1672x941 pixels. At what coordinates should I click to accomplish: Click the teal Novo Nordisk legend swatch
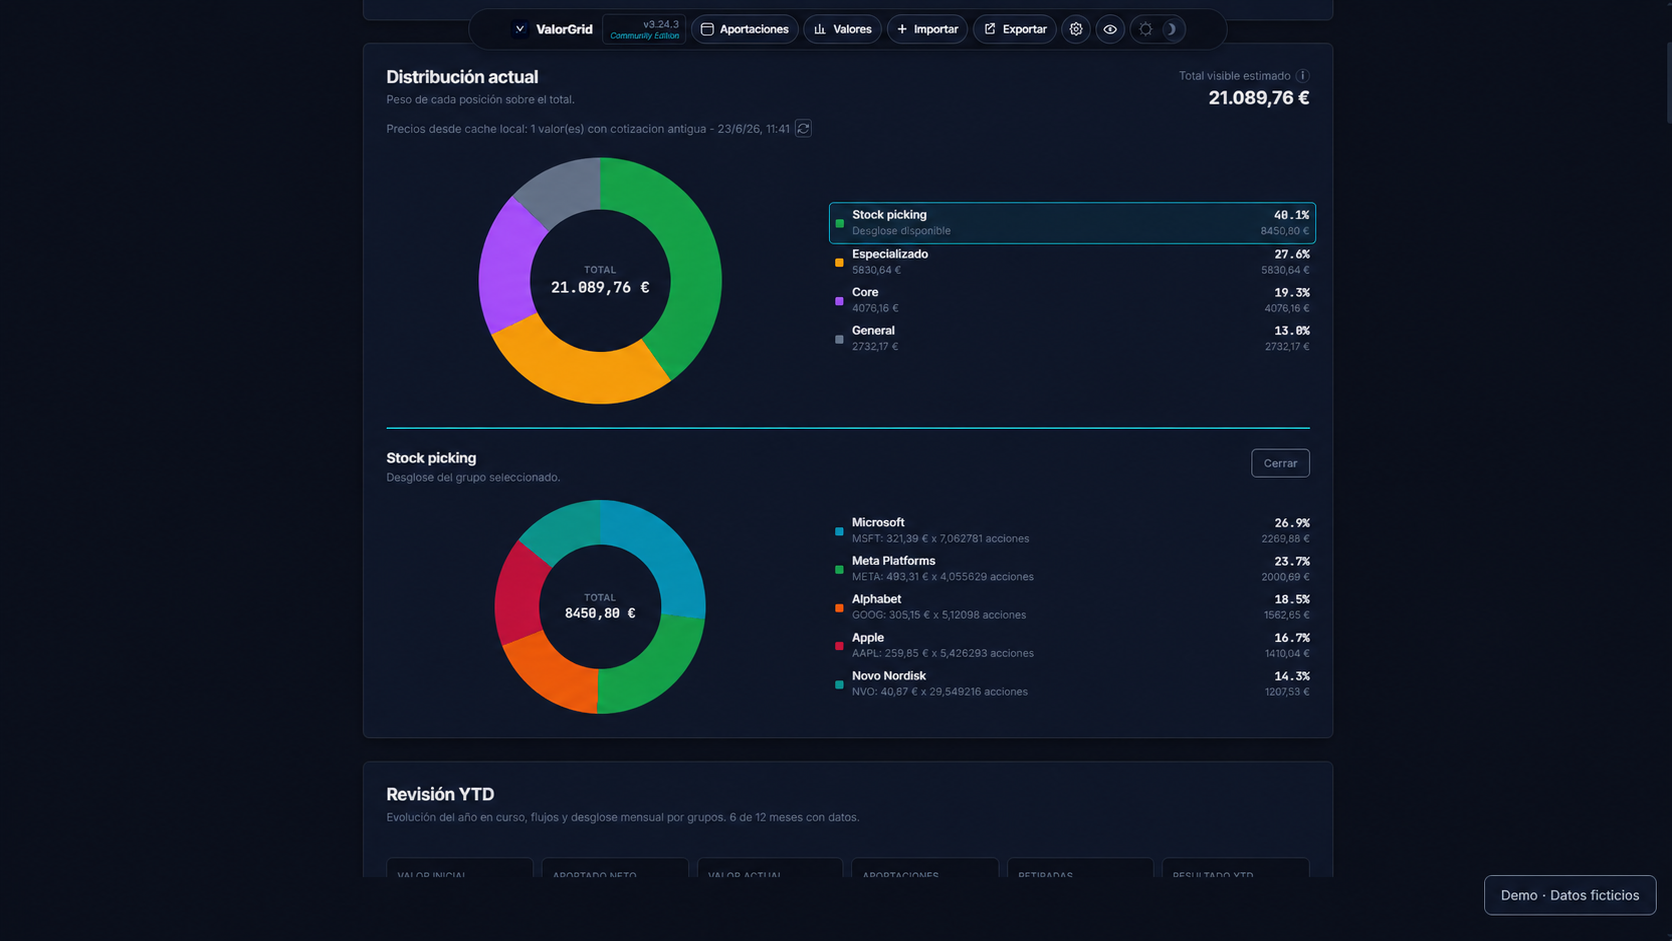coord(839,684)
